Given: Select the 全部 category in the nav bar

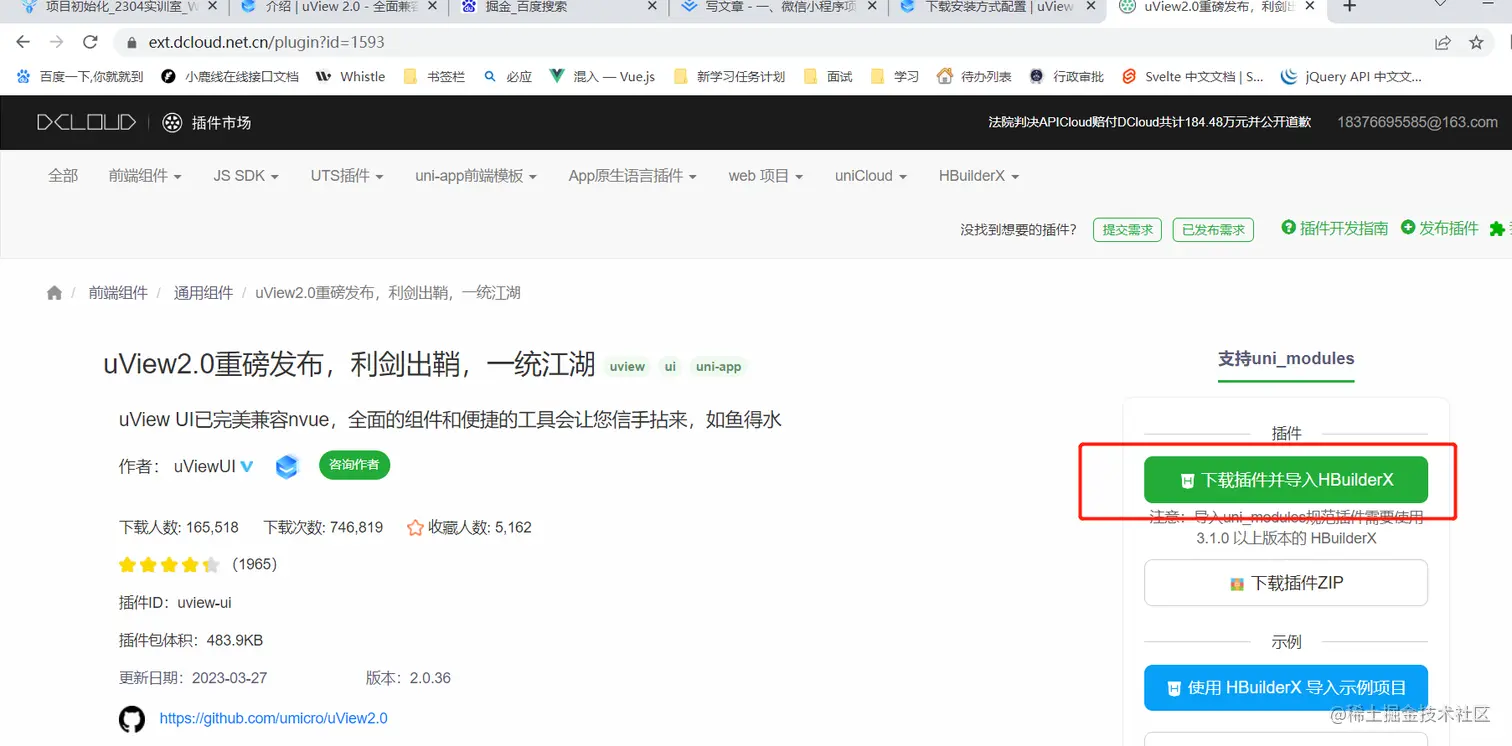Looking at the screenshot, I should click(x=63, y=175).
